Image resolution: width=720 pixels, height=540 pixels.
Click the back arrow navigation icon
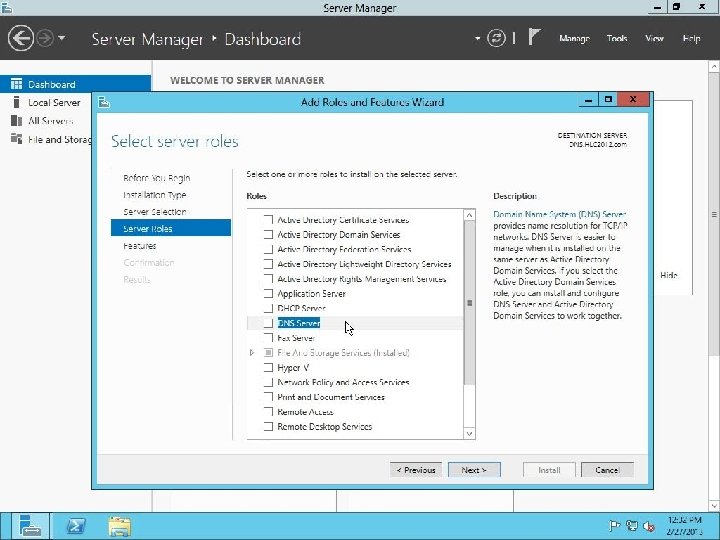pos(21,38)
